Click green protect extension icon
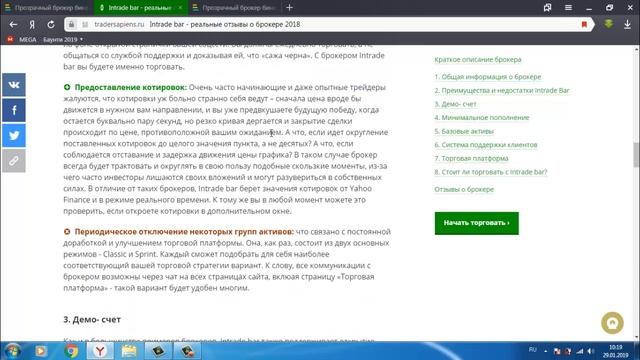This screenshot has width=640, height=360. click(609, 24)
